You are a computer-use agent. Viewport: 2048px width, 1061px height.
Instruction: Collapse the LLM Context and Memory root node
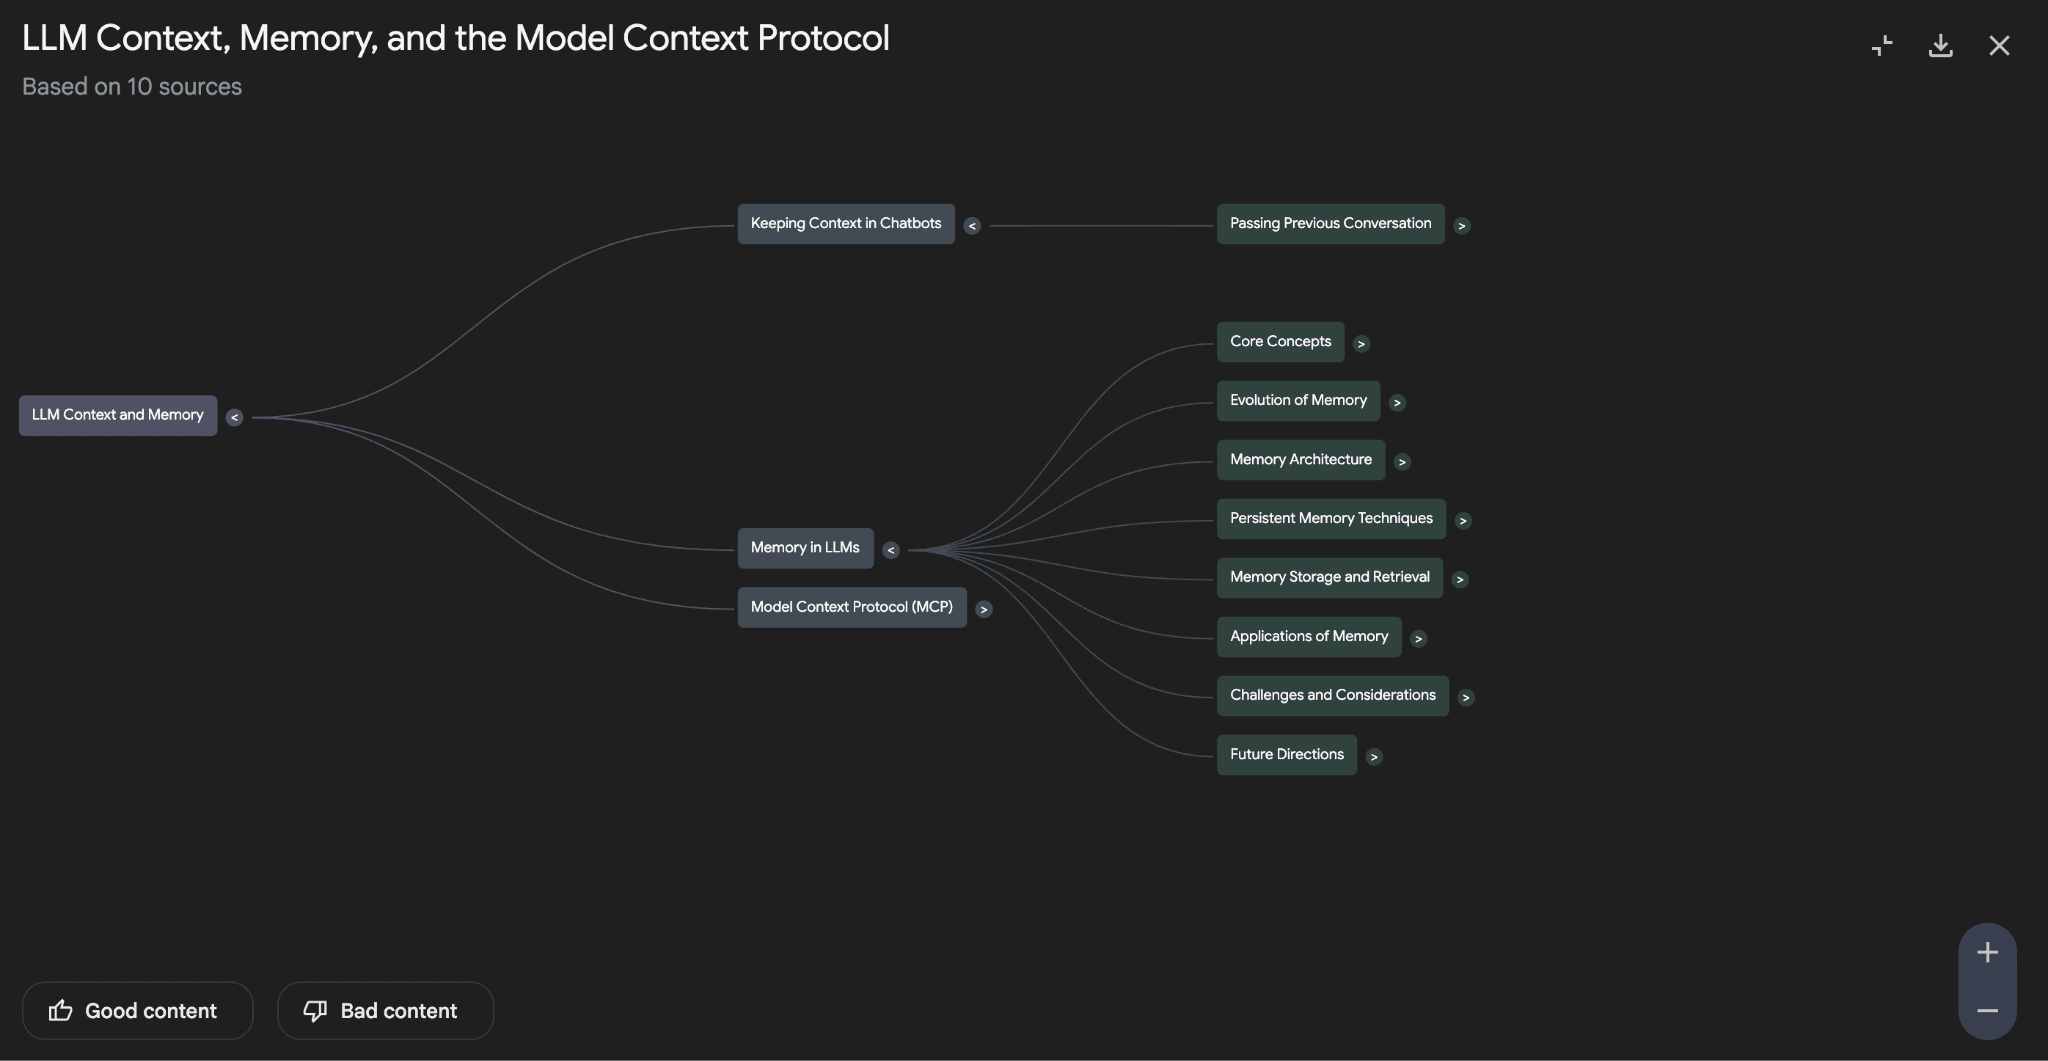click(x=234, y=418)
